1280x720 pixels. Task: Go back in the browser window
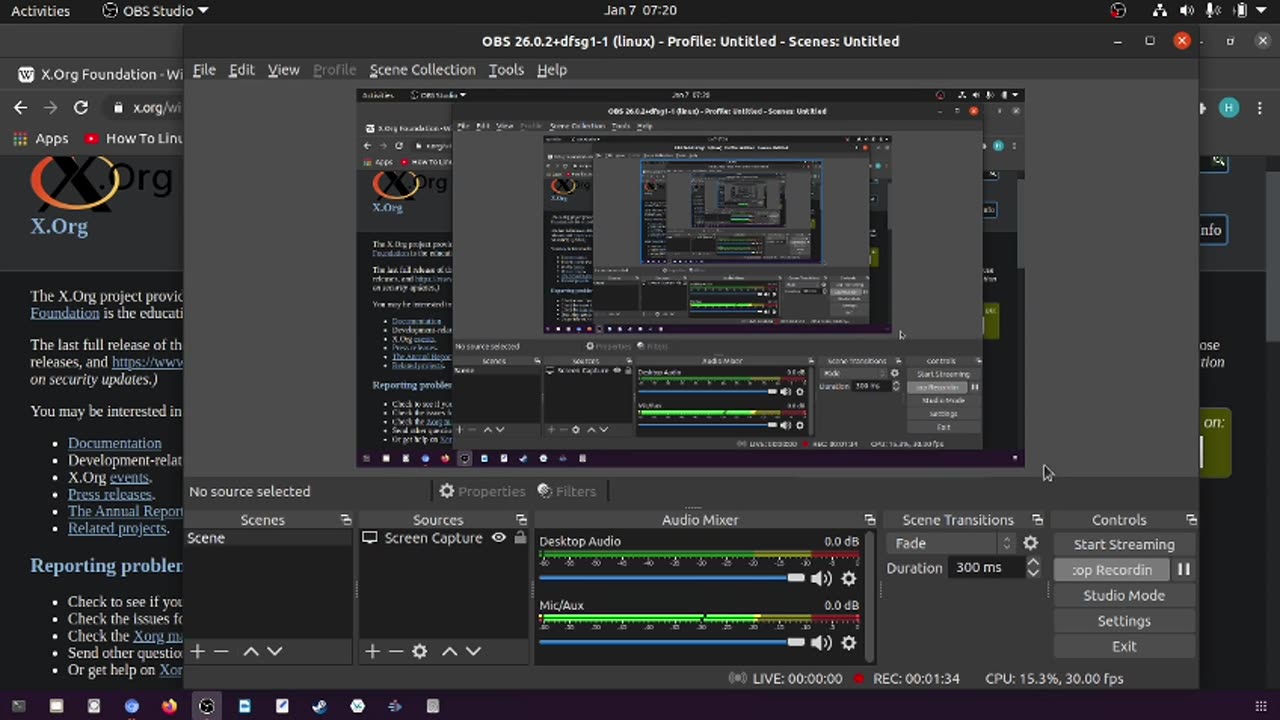[x=21, y=107]
